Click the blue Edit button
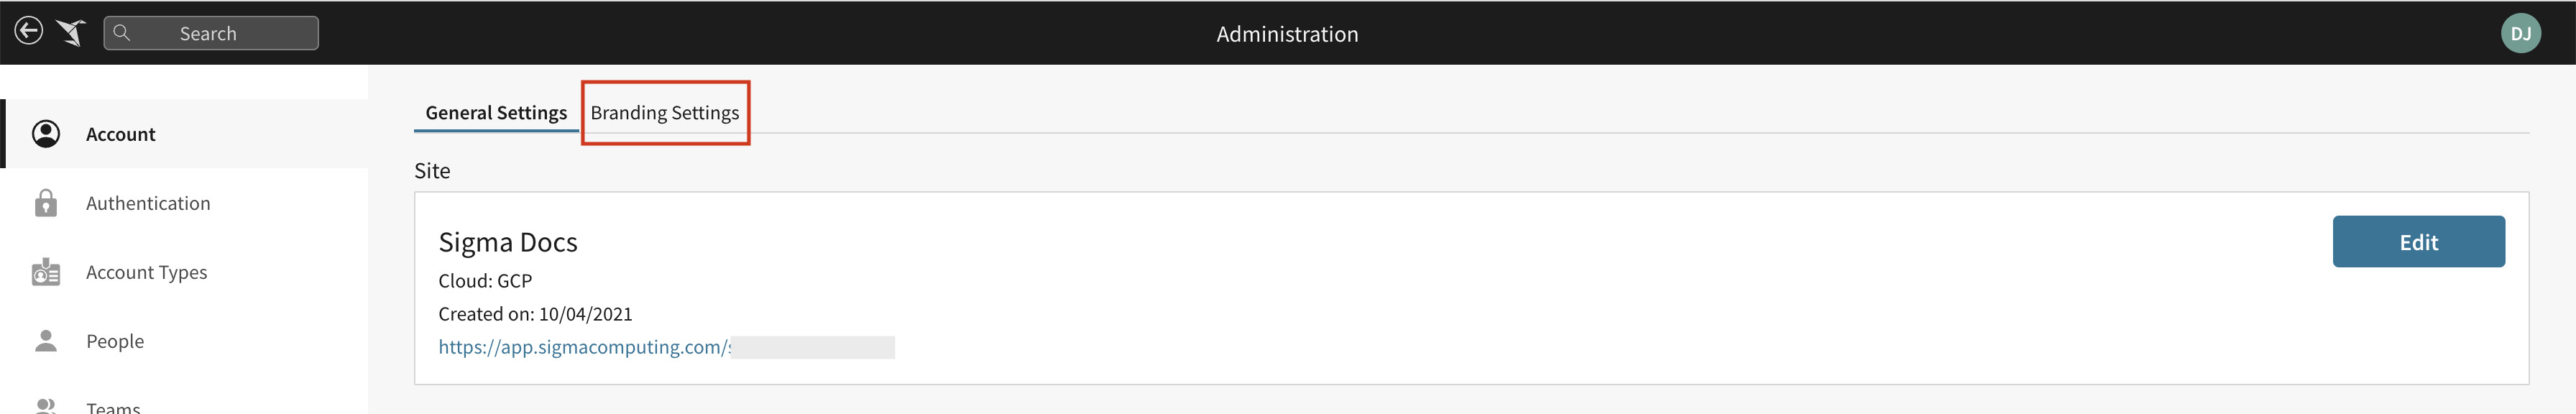This screenshot has width=2576, height=414. click(2418, 241)
